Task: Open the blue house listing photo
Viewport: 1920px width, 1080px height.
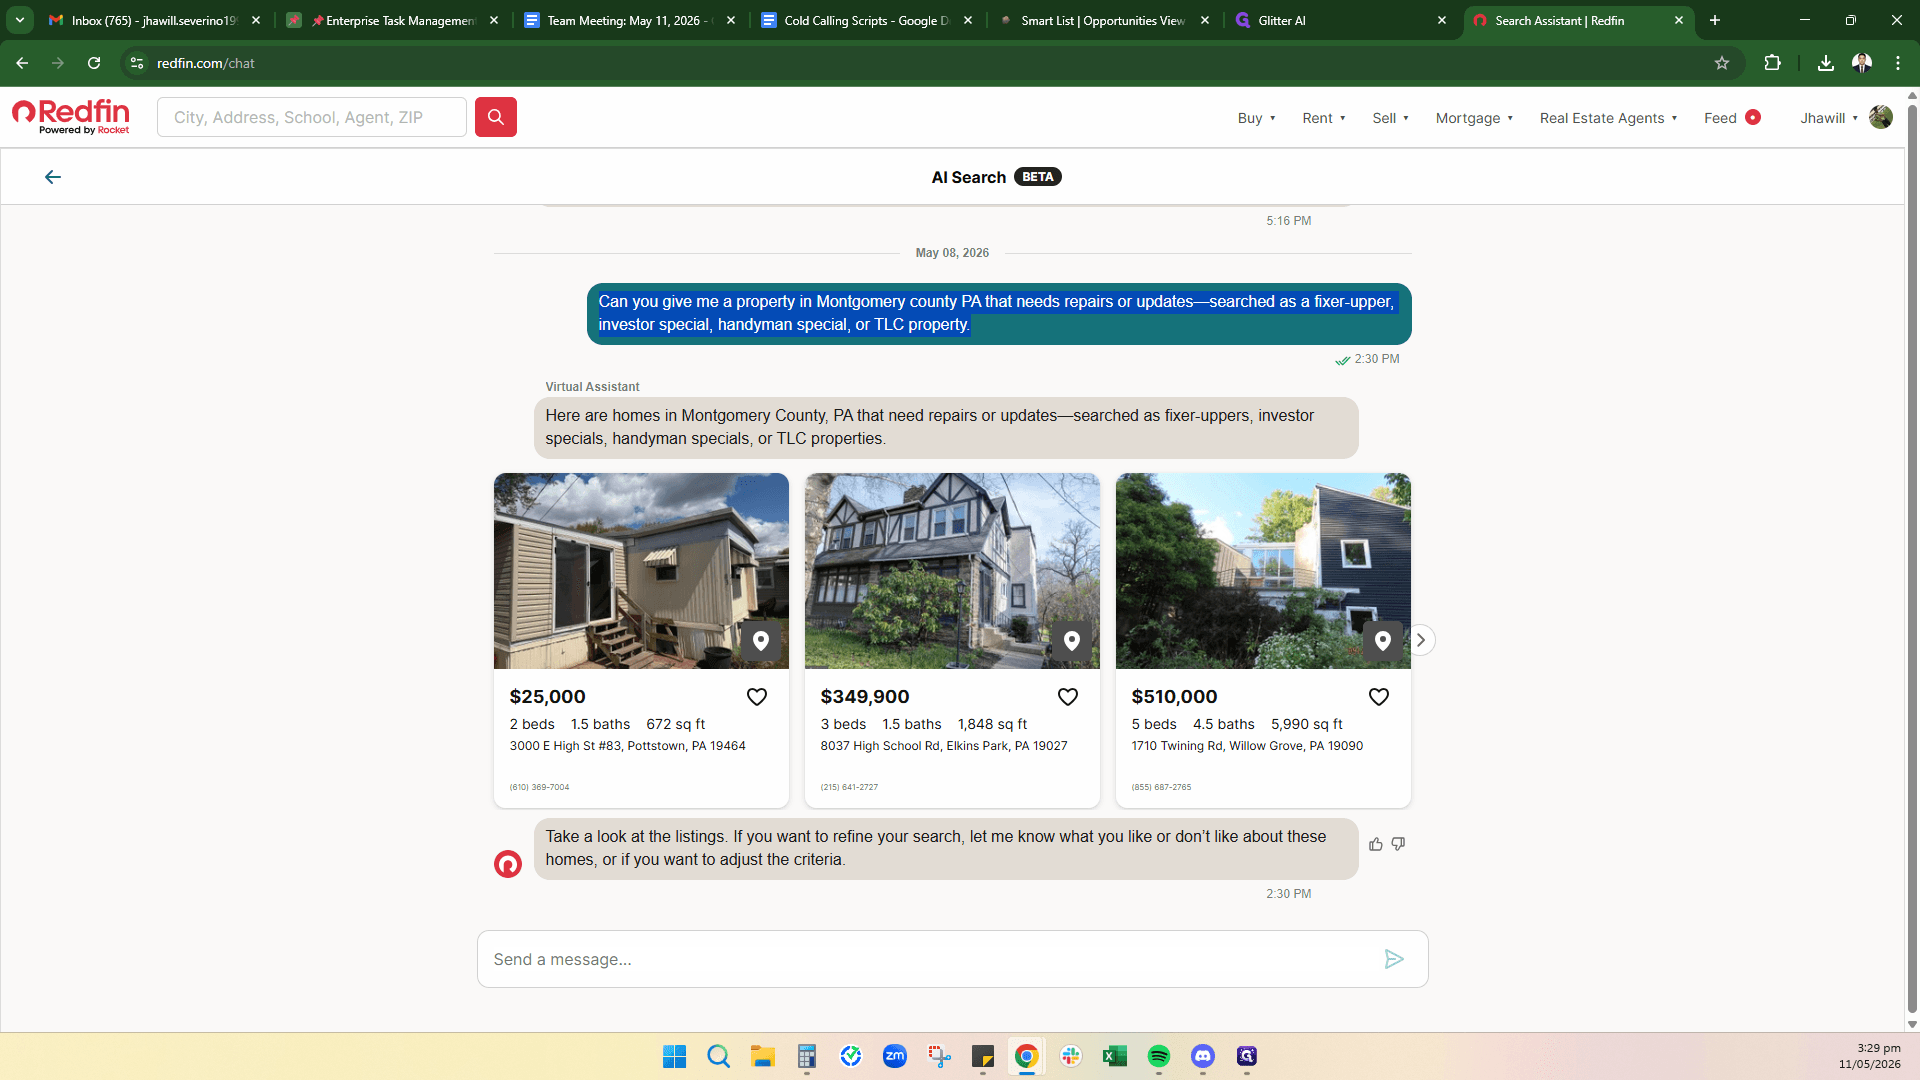Action: 1263,571
